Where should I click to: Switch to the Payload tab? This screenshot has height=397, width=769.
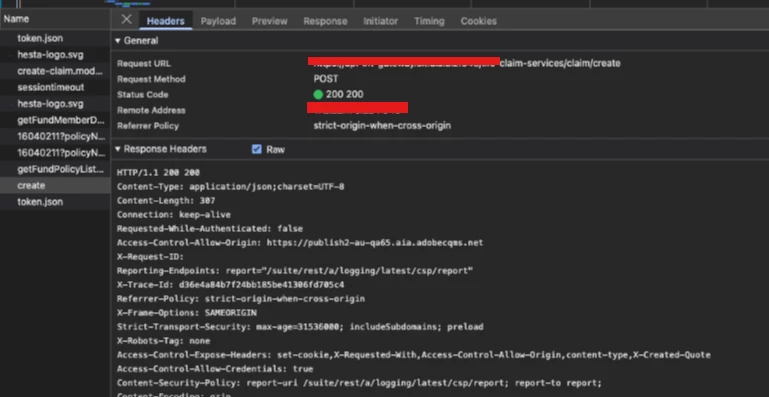tap(218, 21)
